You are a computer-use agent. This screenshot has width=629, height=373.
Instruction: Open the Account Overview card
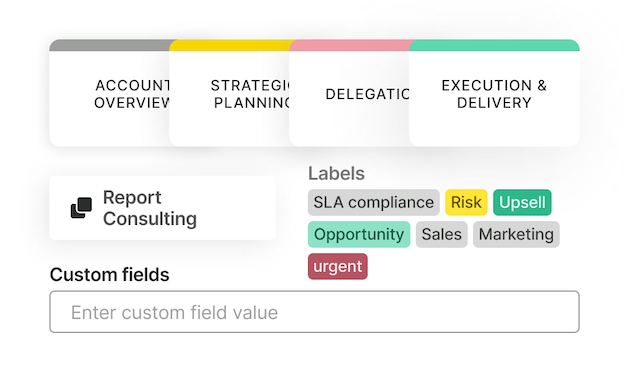(x=109, y=93)
